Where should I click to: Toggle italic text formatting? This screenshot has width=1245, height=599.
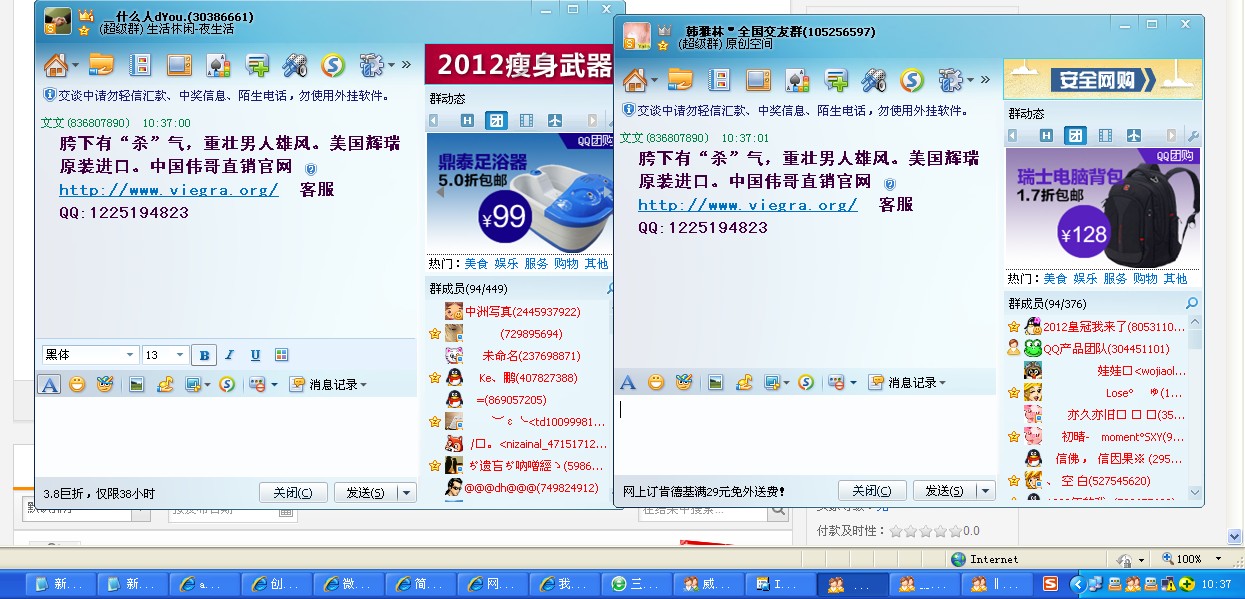(x=229, y=354)
